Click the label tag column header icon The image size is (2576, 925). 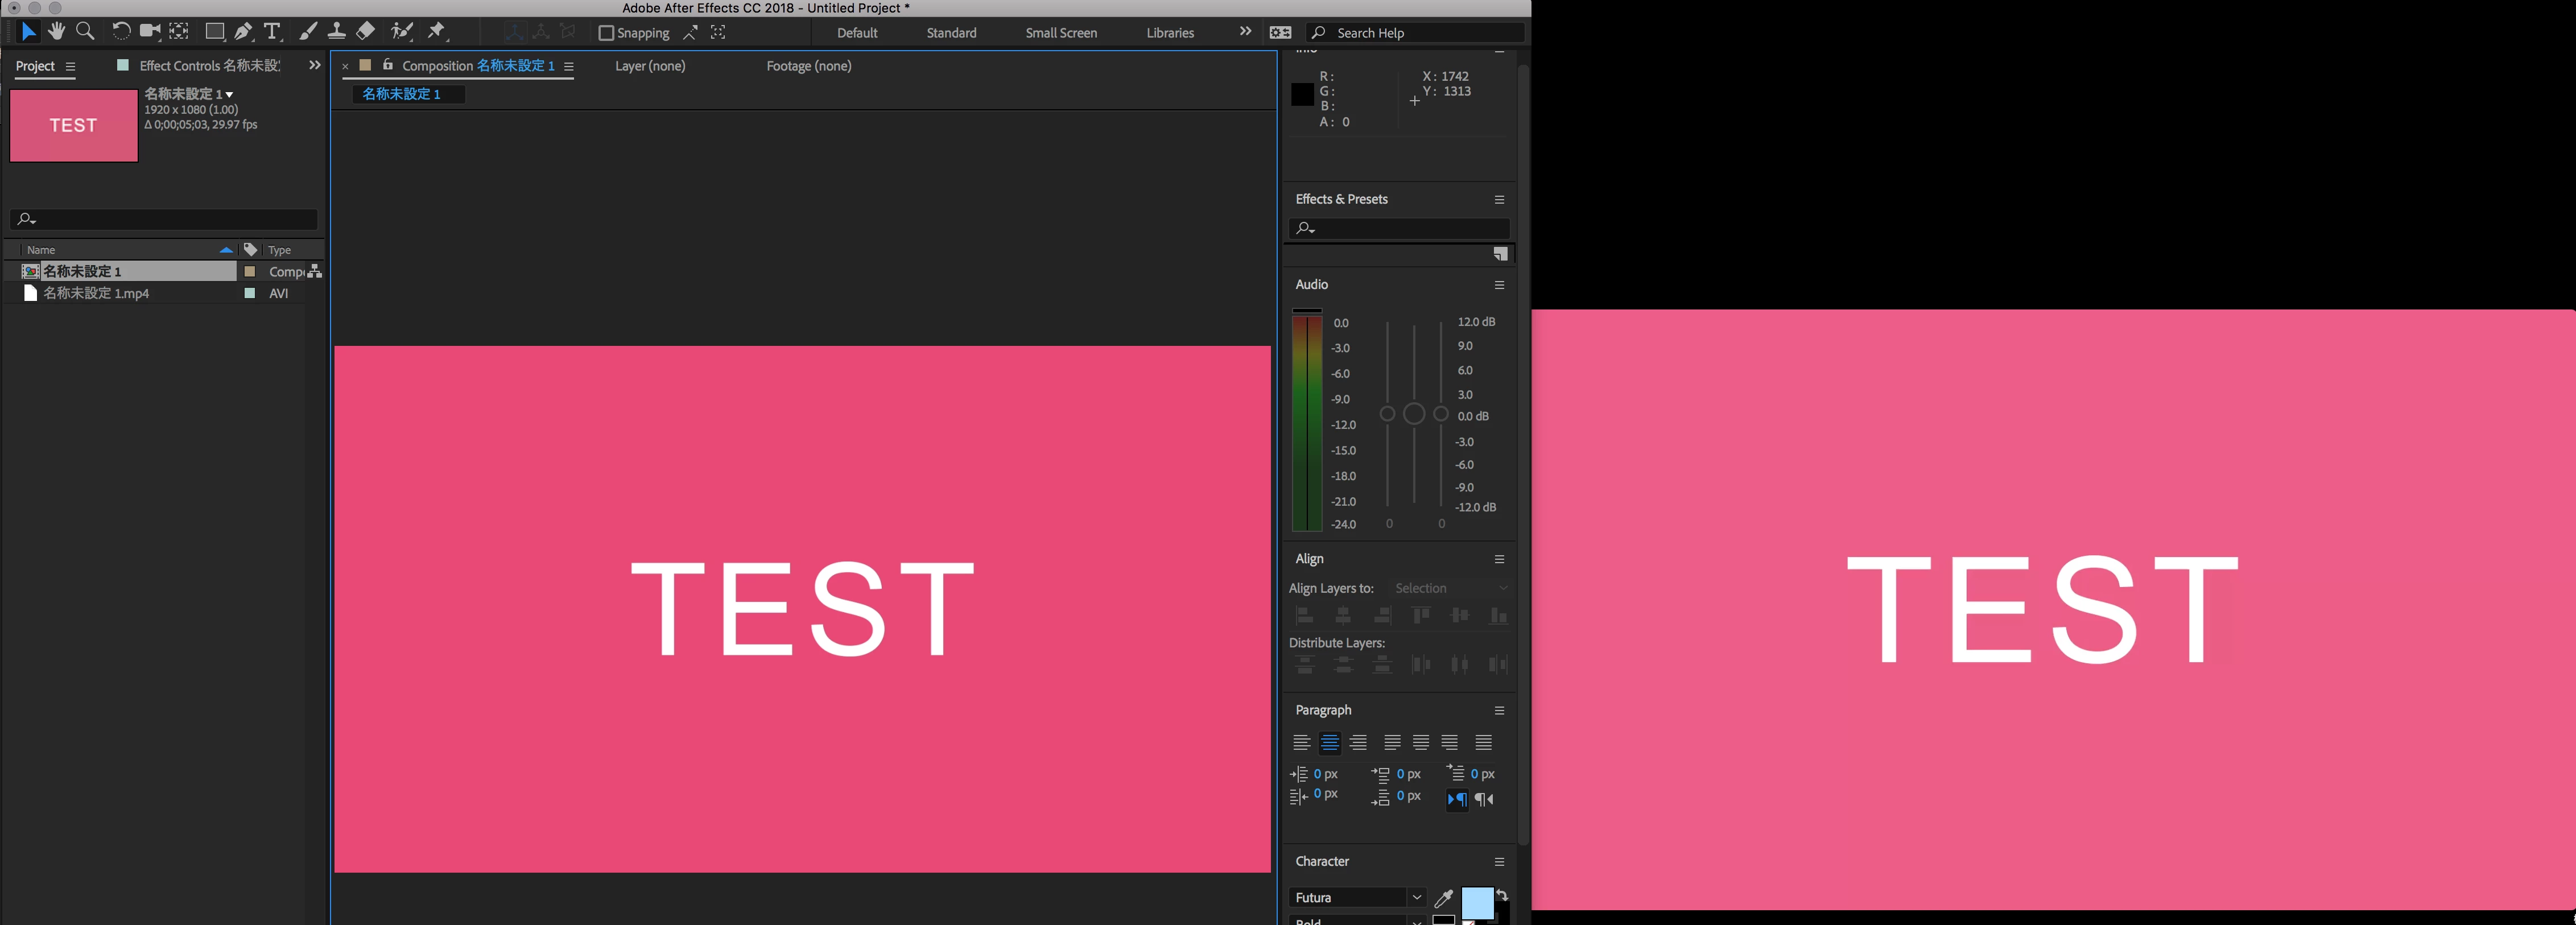pos(250,249)
